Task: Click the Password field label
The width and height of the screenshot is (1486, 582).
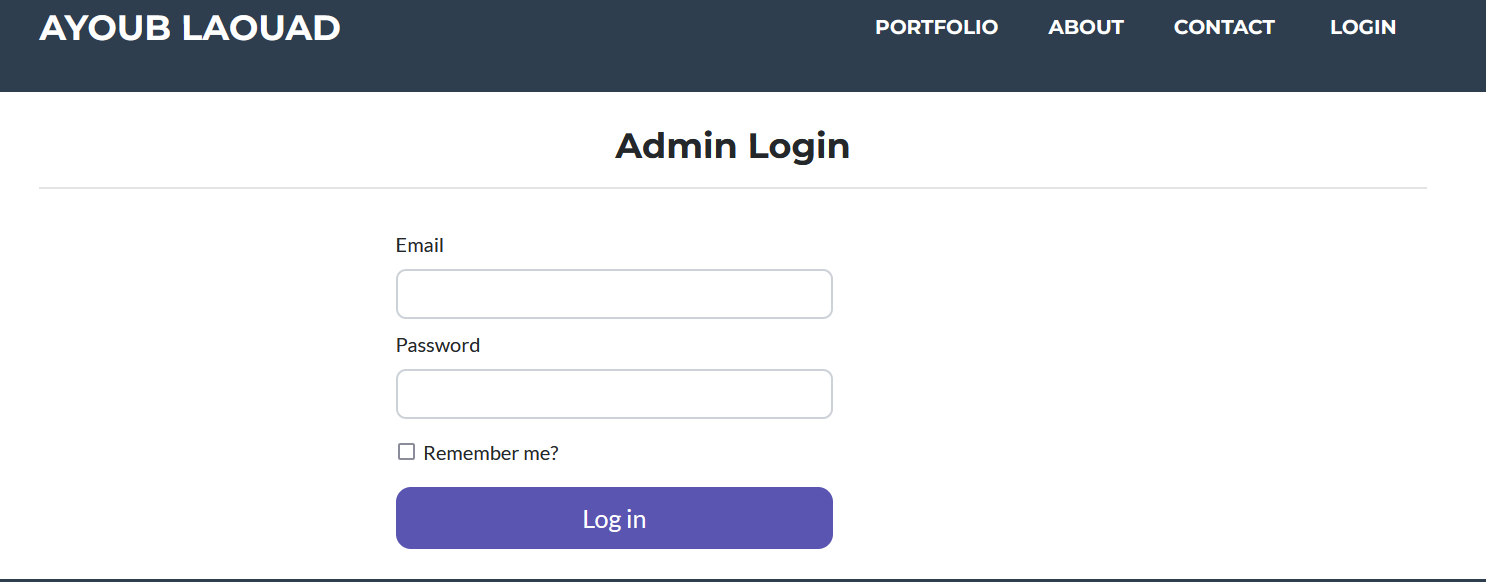Action: point(437,345)
